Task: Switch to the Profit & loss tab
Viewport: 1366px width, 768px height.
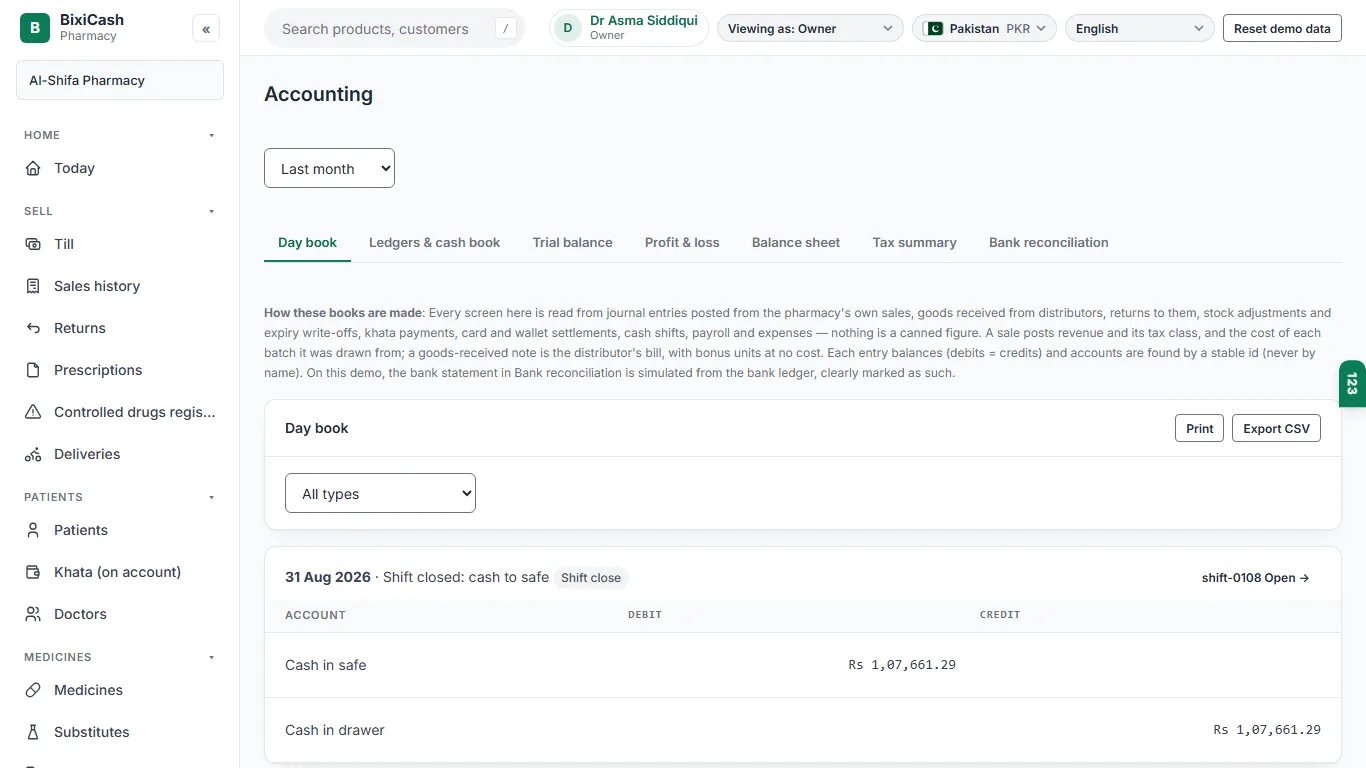Action: click(682, 242)
